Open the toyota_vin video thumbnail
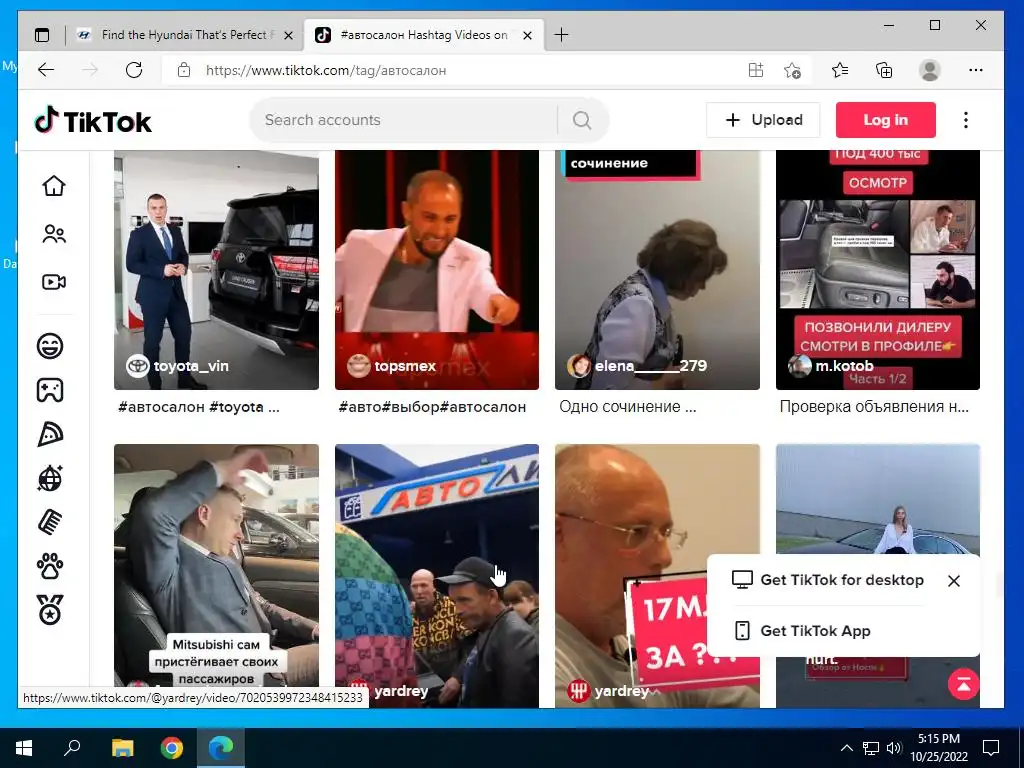This screenshot has width=1024, height=768. tap(216, 270)
